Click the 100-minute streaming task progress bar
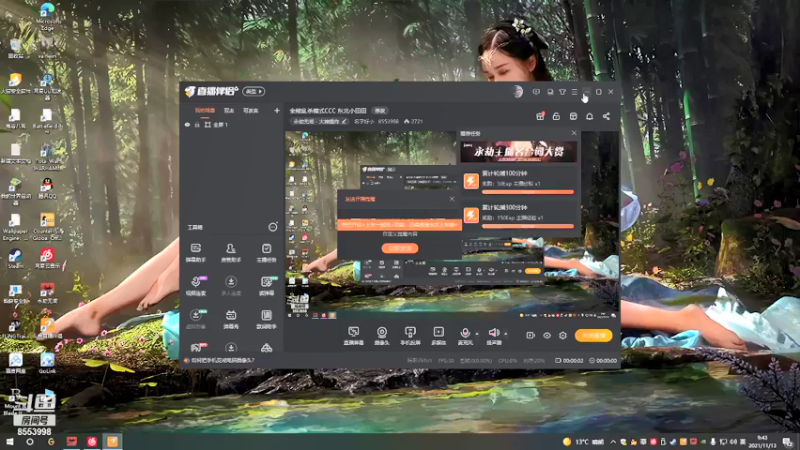Viewport: 800px width, 450px height. click(x=528, y=192)
